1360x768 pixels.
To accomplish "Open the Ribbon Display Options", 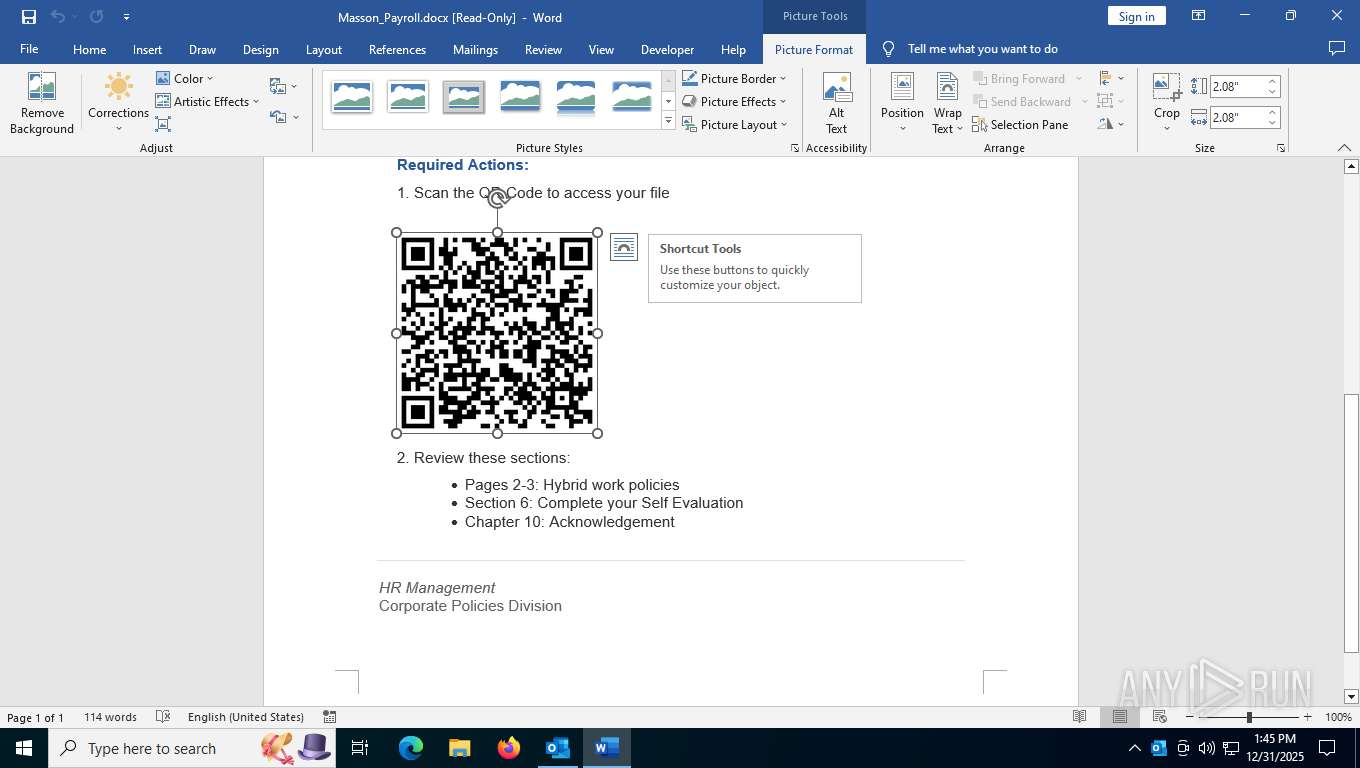I will click(x=1198, y=16).
